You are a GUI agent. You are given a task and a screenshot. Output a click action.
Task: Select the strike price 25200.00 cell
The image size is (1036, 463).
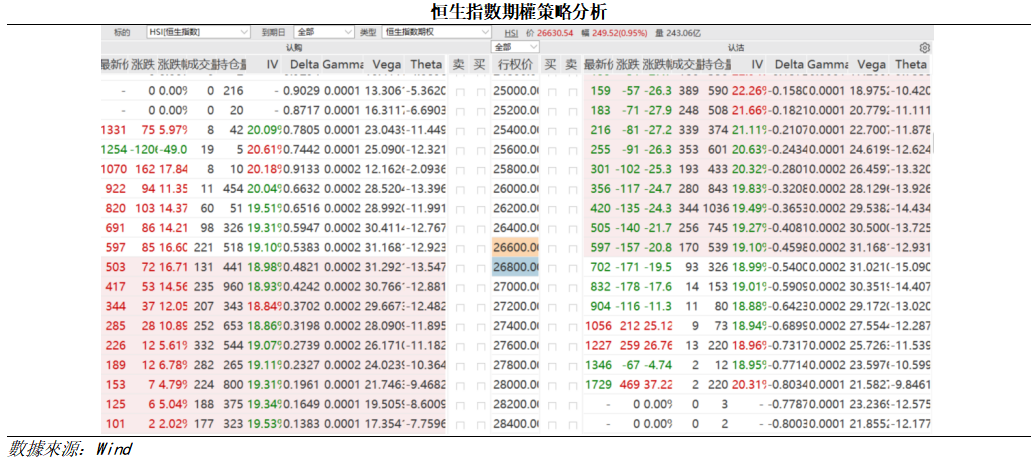click(x=515, y=111)
